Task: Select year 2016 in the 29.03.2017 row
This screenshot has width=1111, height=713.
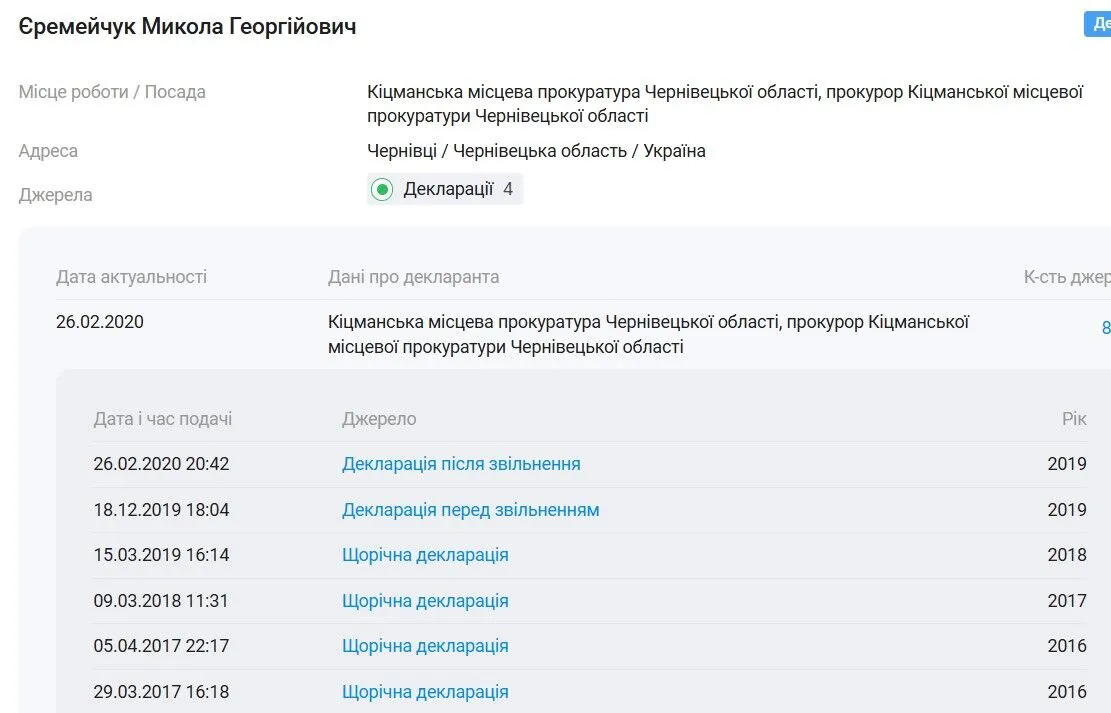Action: click(1067, 692)
